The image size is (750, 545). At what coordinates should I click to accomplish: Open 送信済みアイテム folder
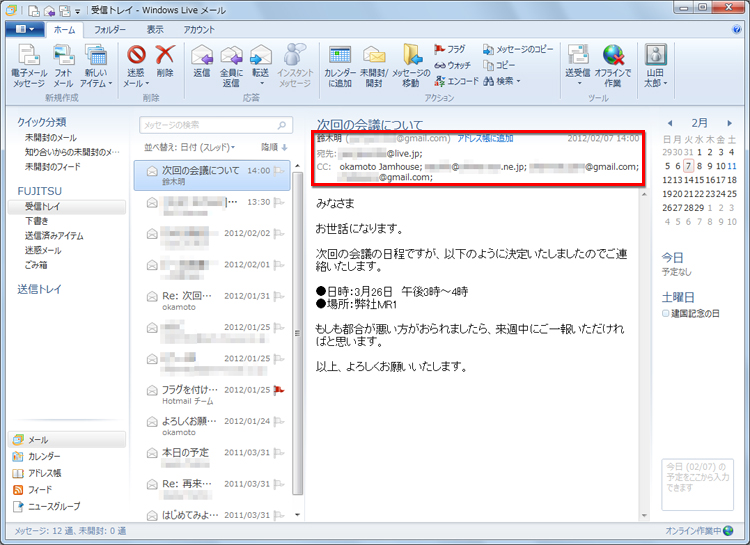54,236
